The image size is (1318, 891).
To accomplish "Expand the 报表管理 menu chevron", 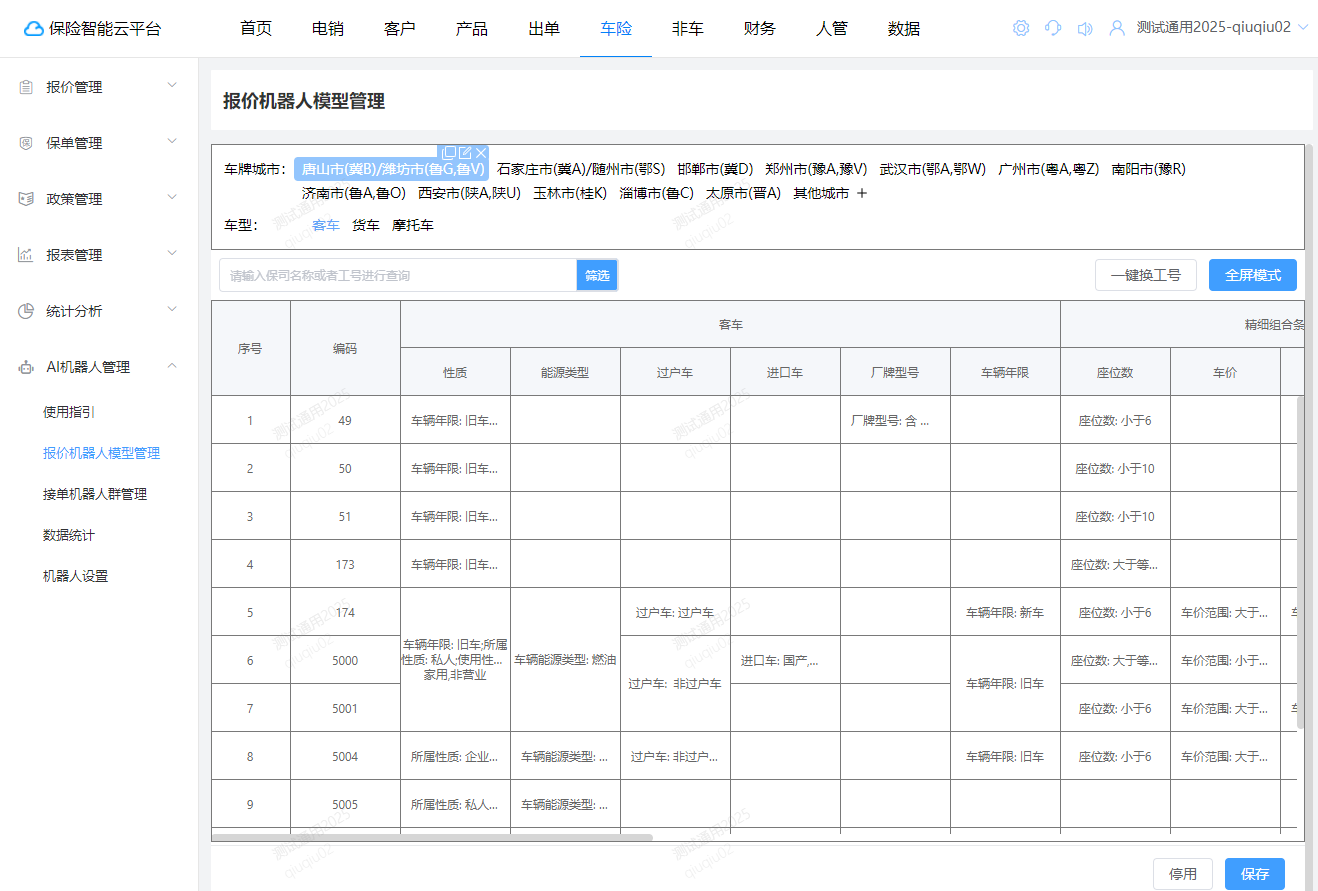I will coord(172,254).
